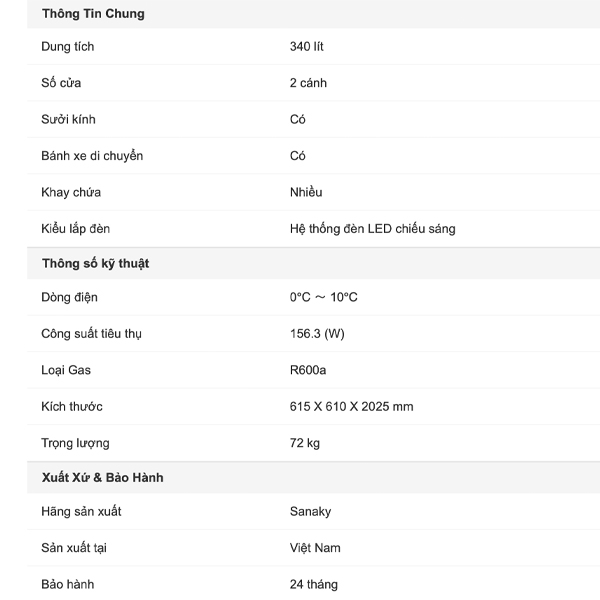Click the 24 tháng warranty value
This screenshot has width=600, height=600.
tap(314, 584)
